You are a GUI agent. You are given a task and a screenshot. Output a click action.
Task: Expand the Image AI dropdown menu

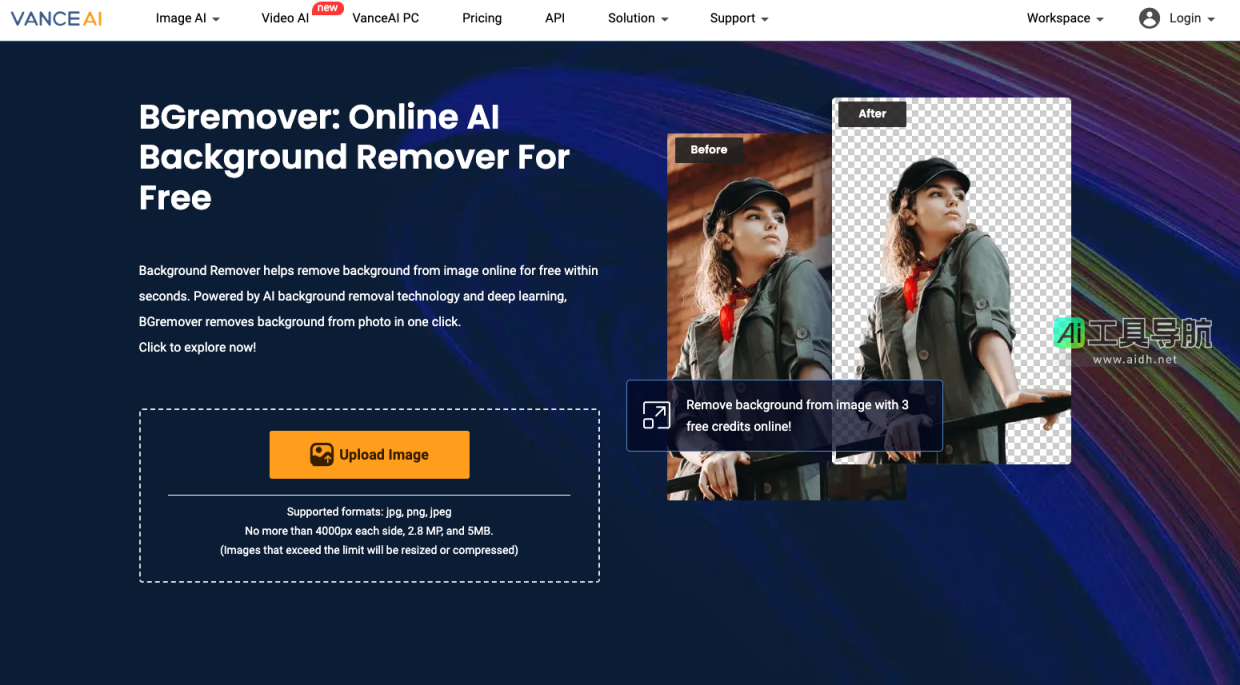click(187, 18)
